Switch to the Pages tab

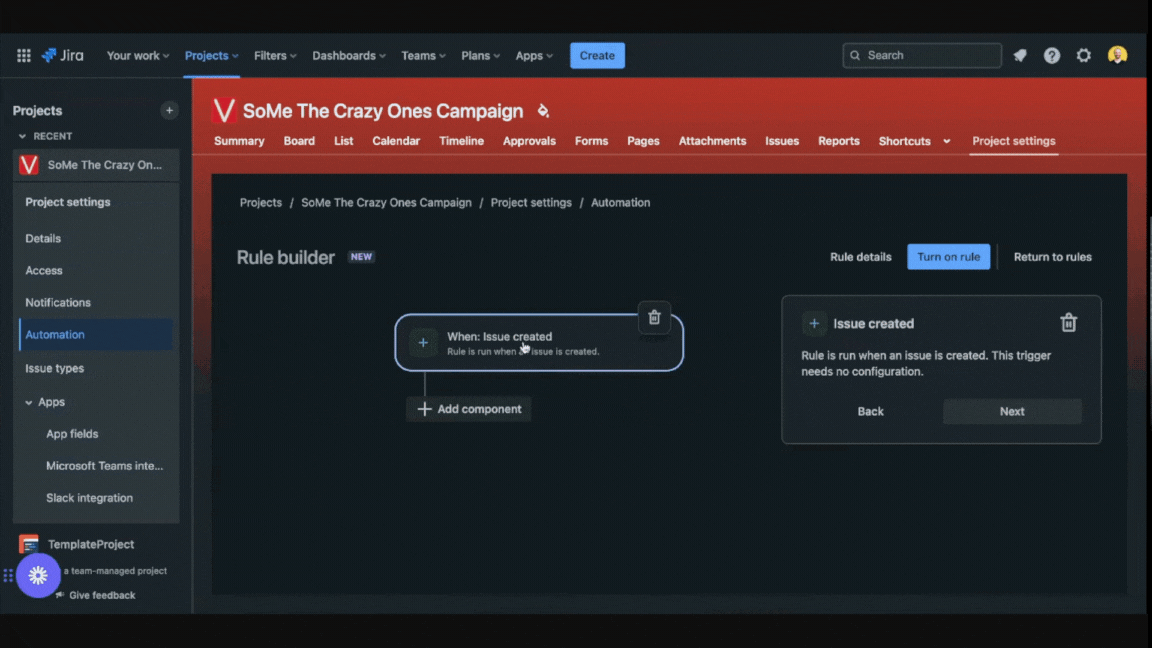tap(643, 141)
